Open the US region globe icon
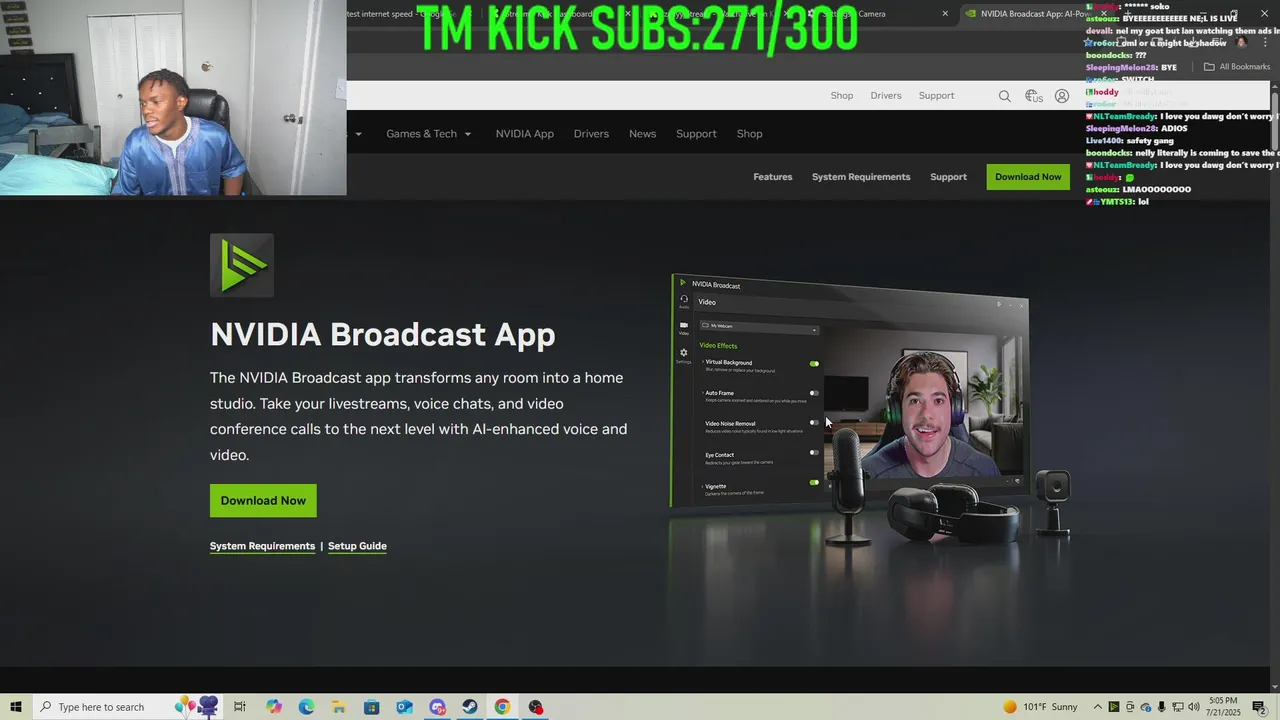This screenshot has width=1280, height=720. [x=1034, y=96]
